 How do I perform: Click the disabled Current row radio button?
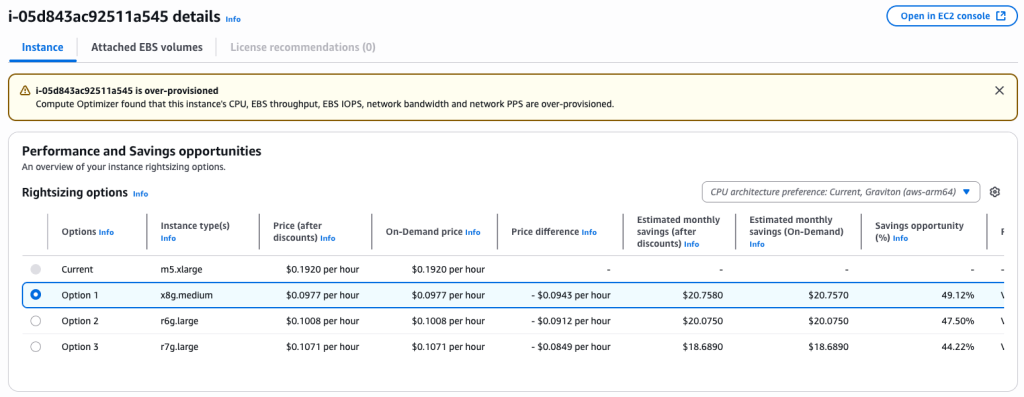click(x=35, y=269)
